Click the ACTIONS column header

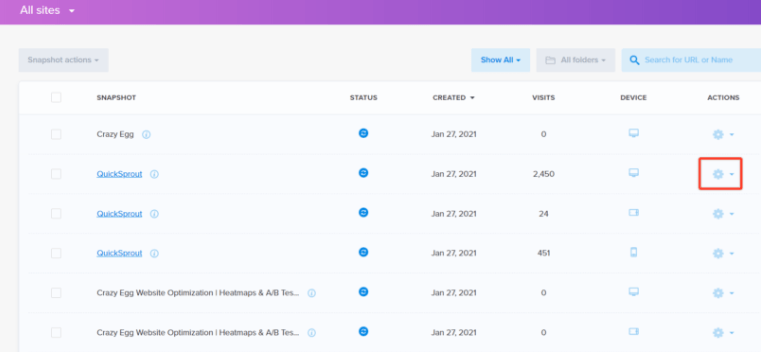click(723, 98)
